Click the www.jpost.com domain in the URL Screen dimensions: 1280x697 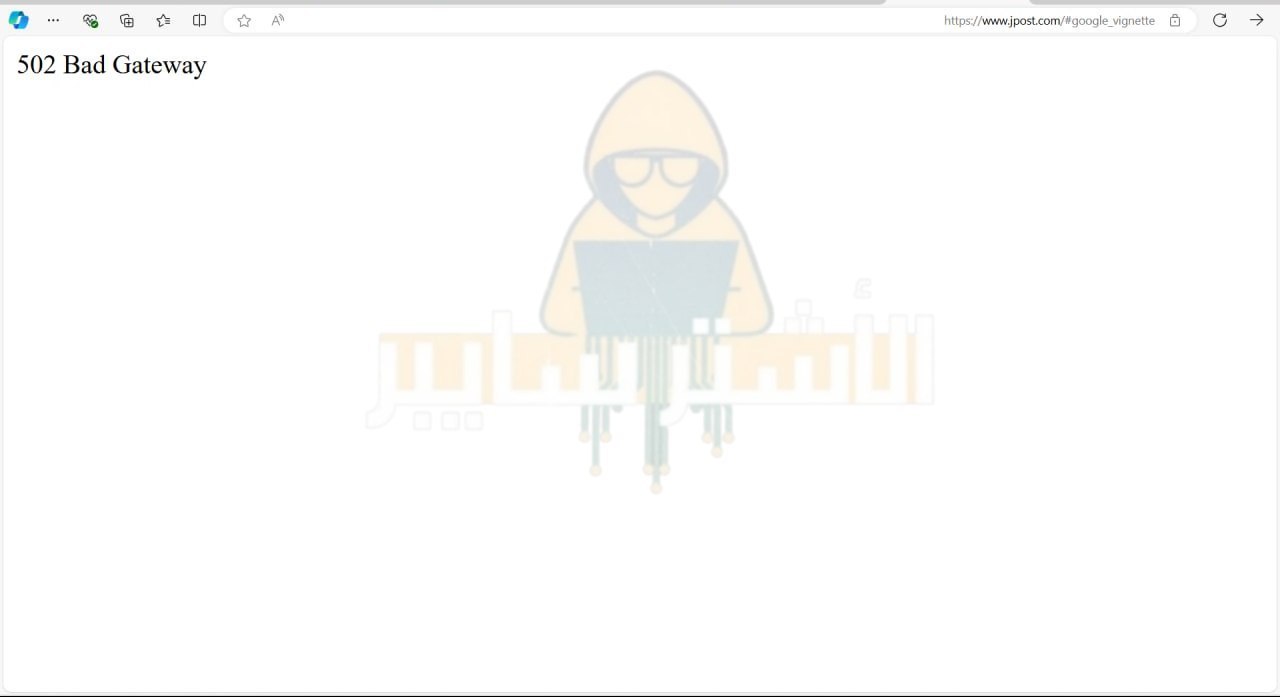1020,20
